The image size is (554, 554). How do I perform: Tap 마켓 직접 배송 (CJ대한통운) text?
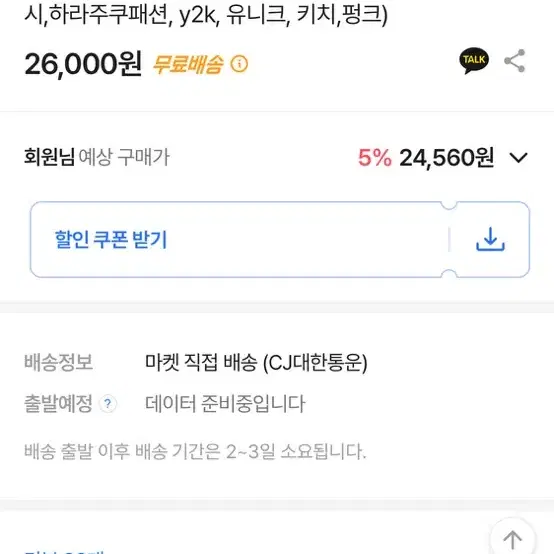click(x=256, y=363)
